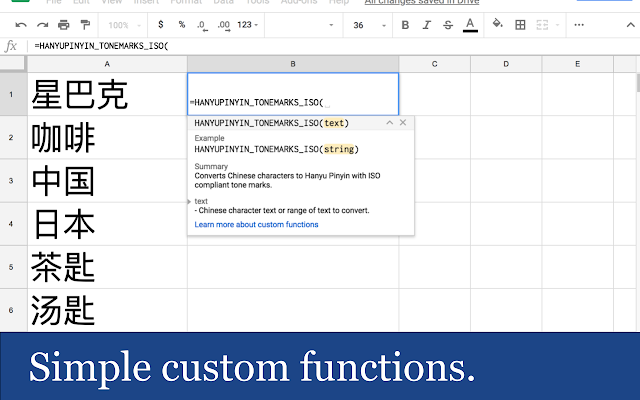This screenshot has width=640, height=400.
Task: Select row 4 header
Action: 11,224
